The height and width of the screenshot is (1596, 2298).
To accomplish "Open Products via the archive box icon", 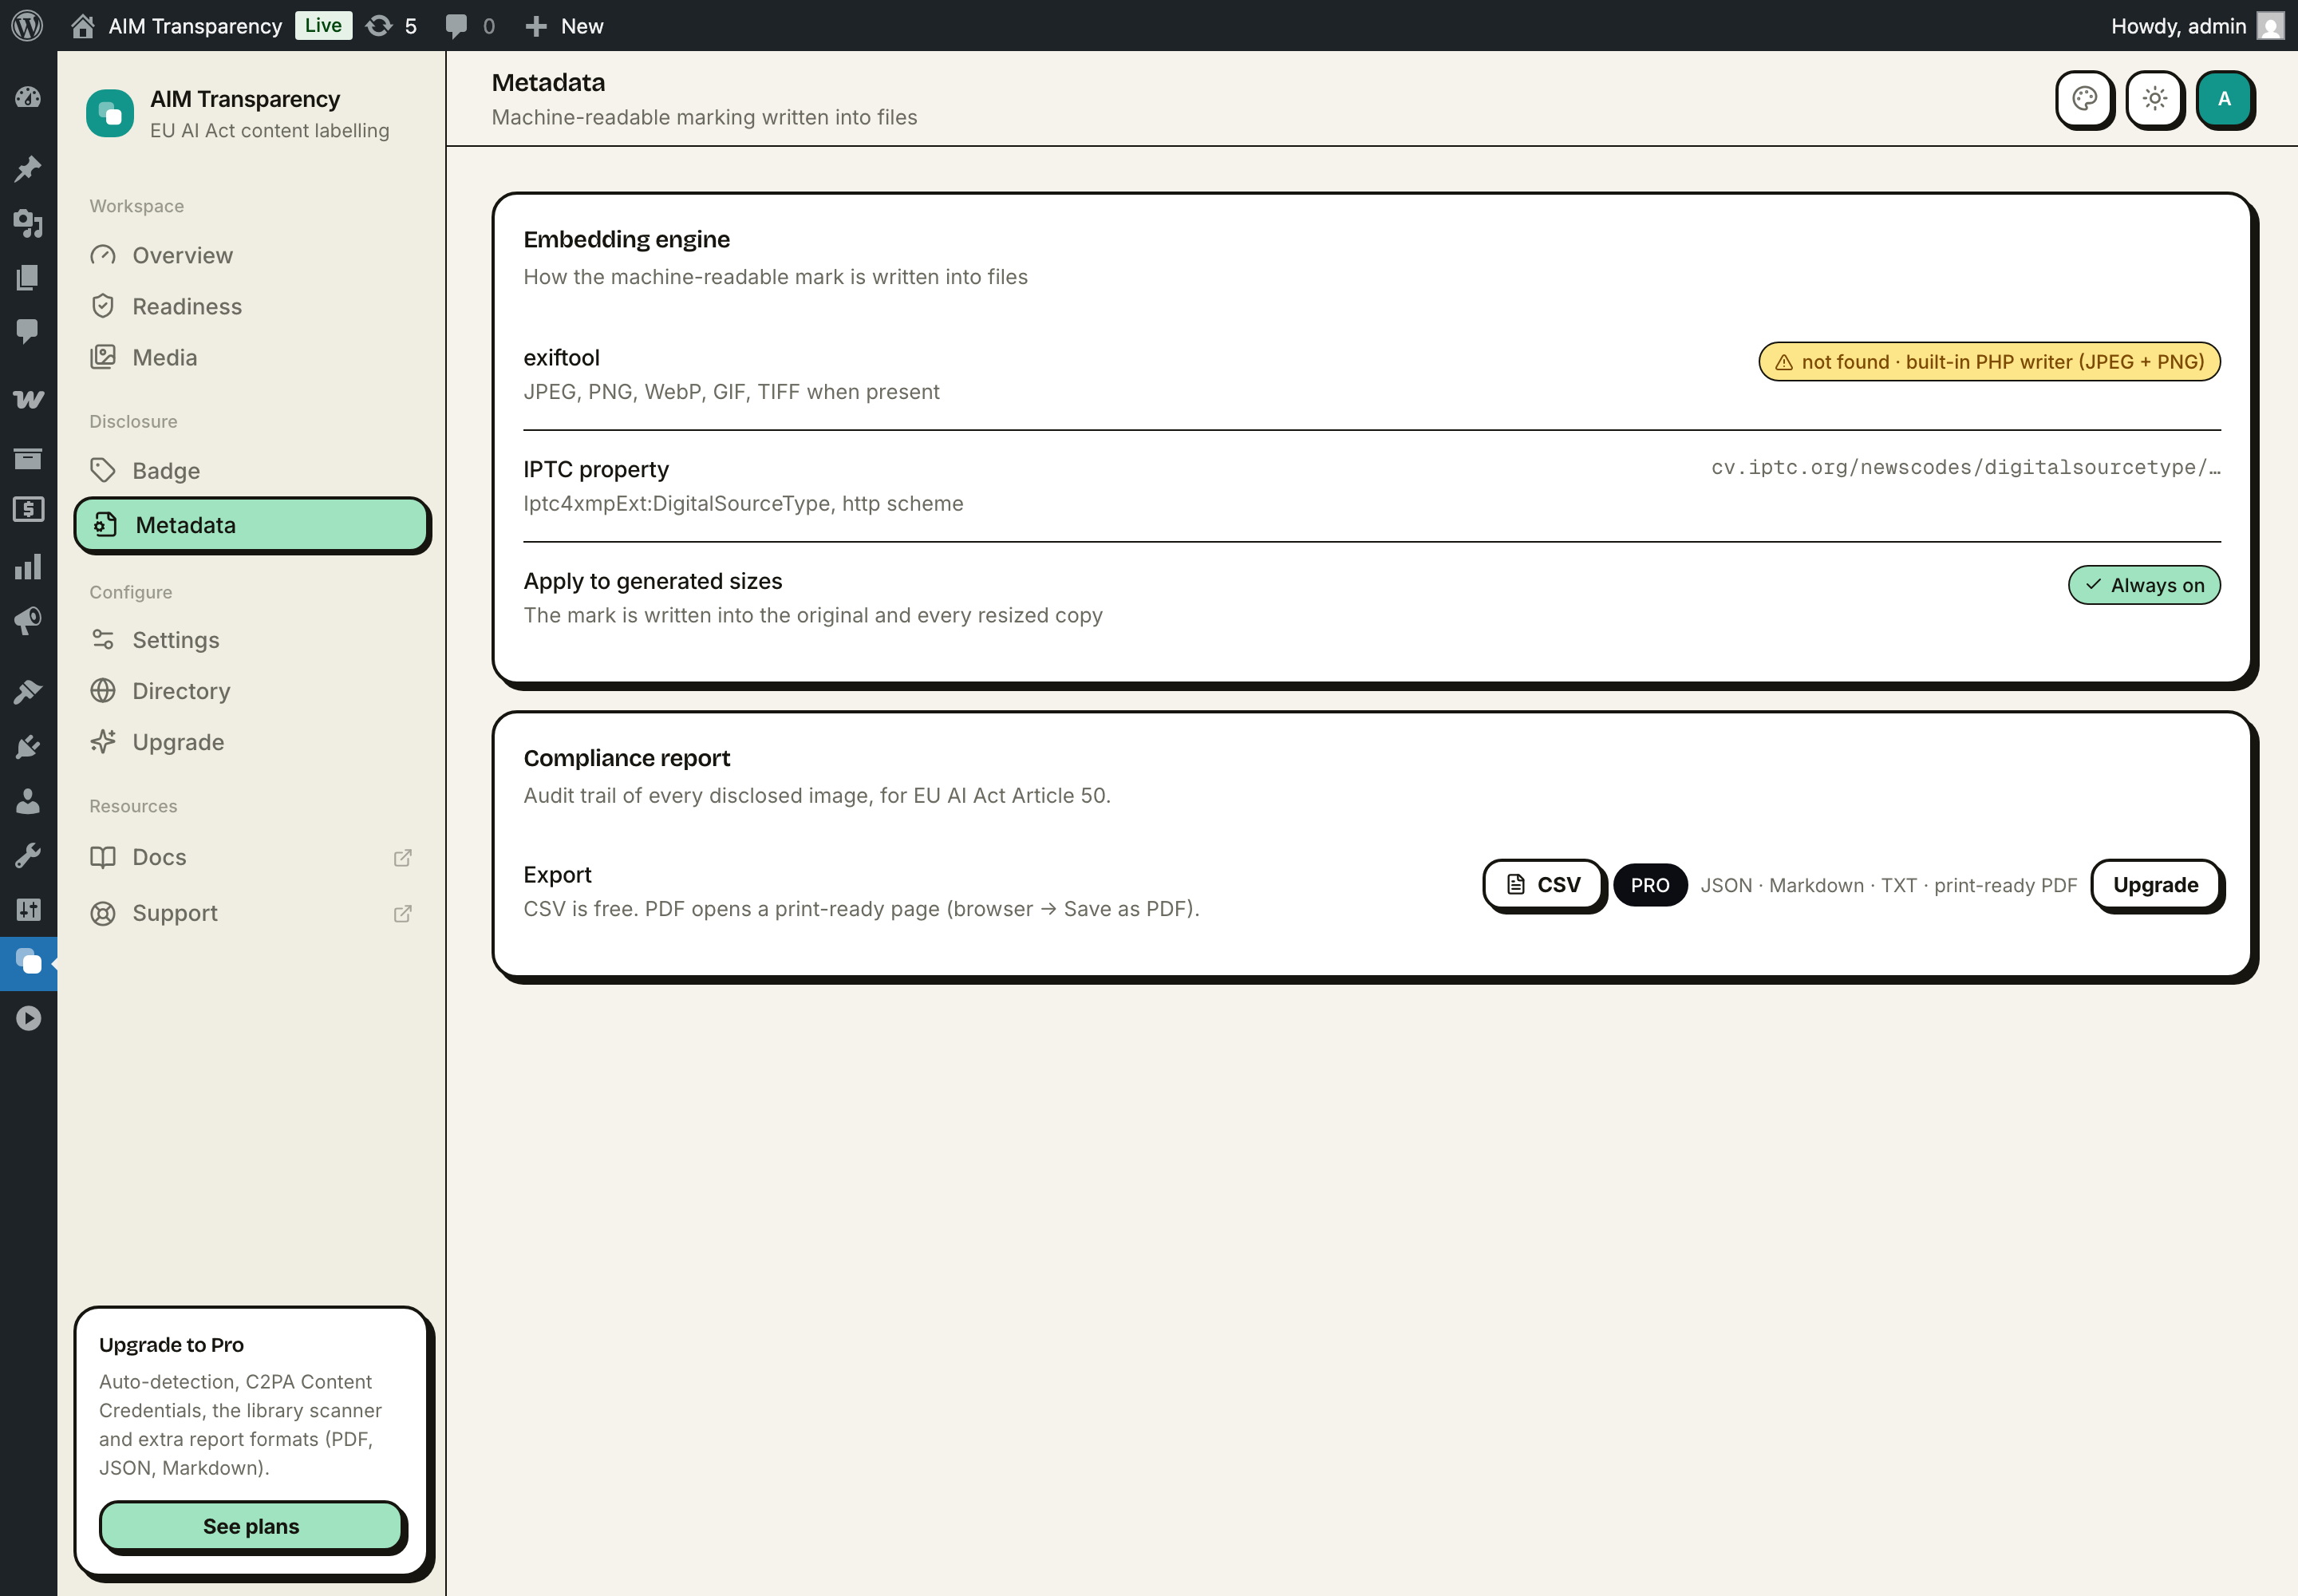I will tap(28, 458).
